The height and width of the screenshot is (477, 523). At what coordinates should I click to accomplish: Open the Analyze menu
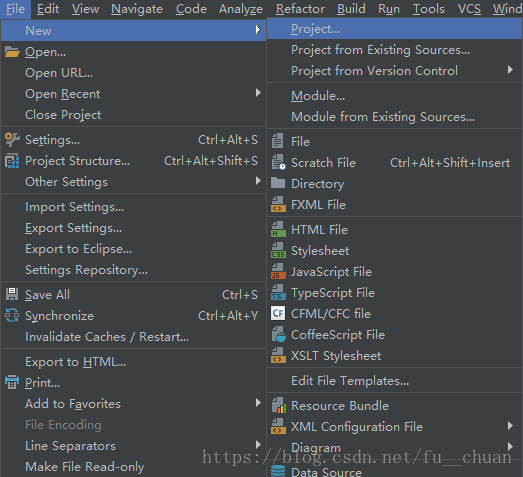tap(241, 9)
